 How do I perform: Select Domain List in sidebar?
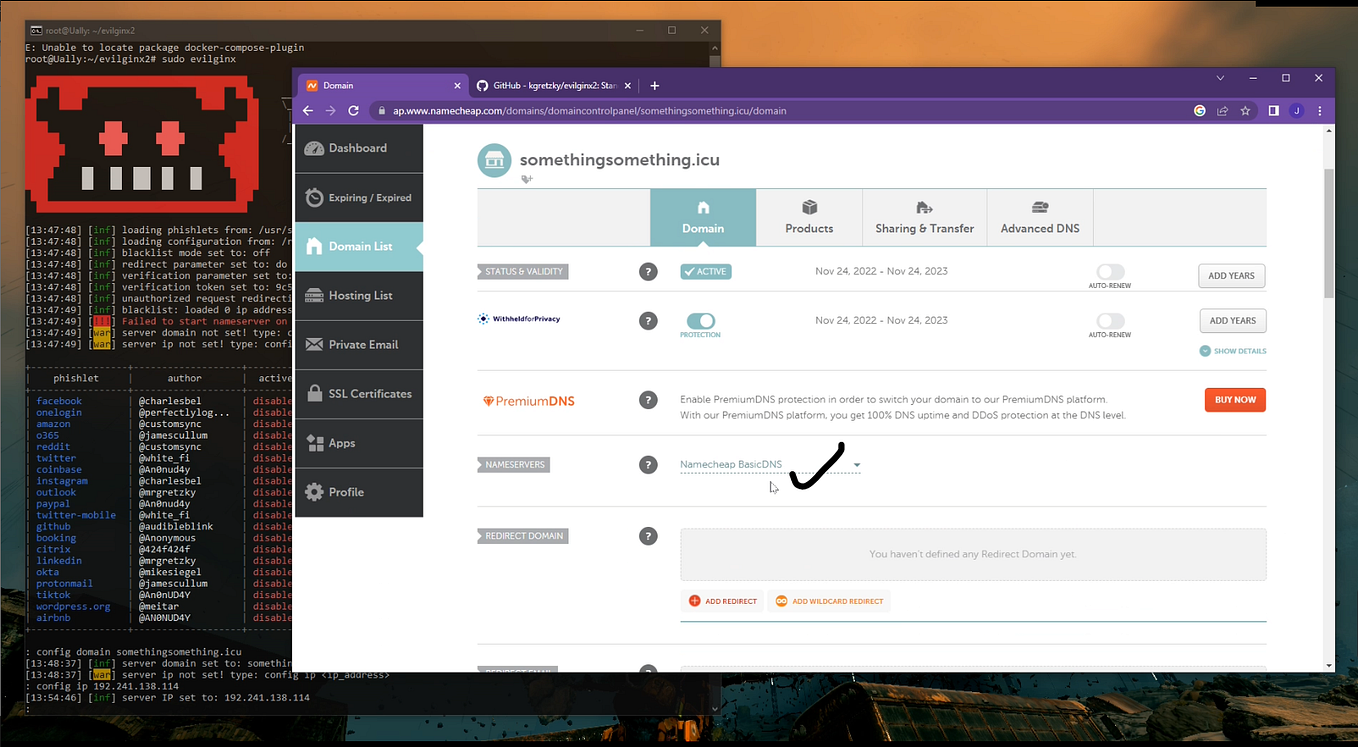tap(359, 246)
